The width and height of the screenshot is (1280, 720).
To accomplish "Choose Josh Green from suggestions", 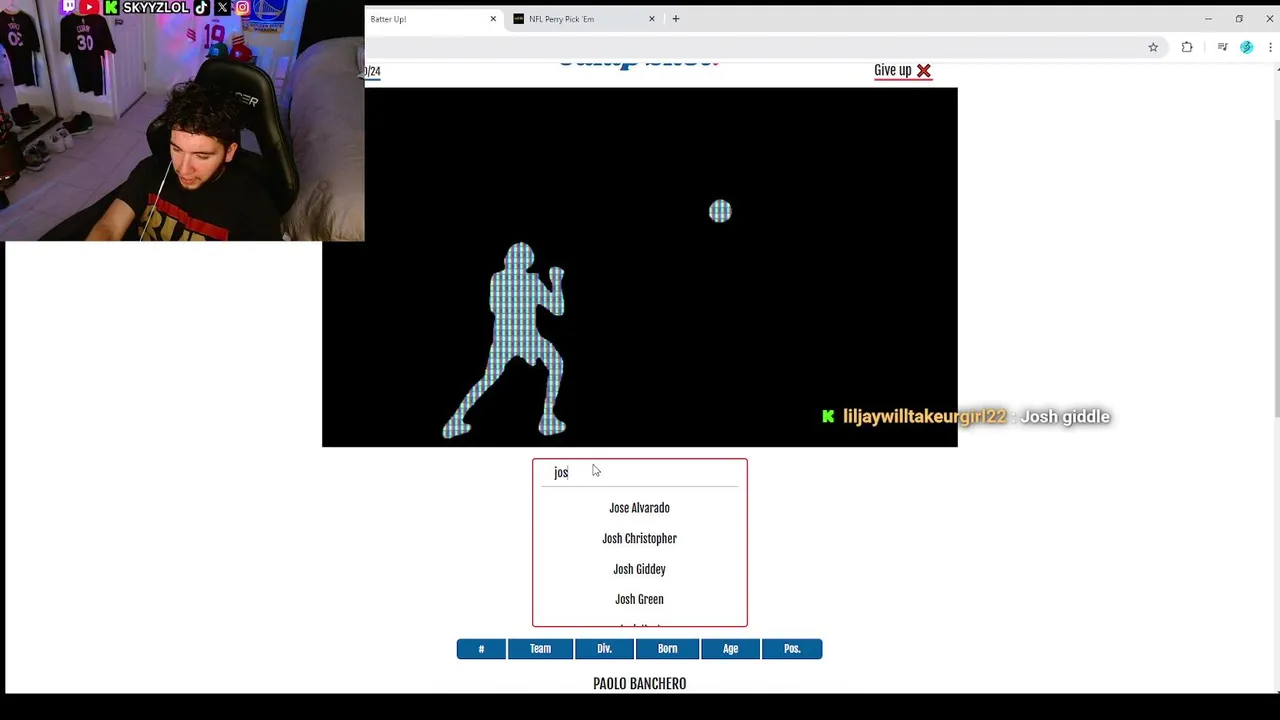I will click(x=639, y=599).
